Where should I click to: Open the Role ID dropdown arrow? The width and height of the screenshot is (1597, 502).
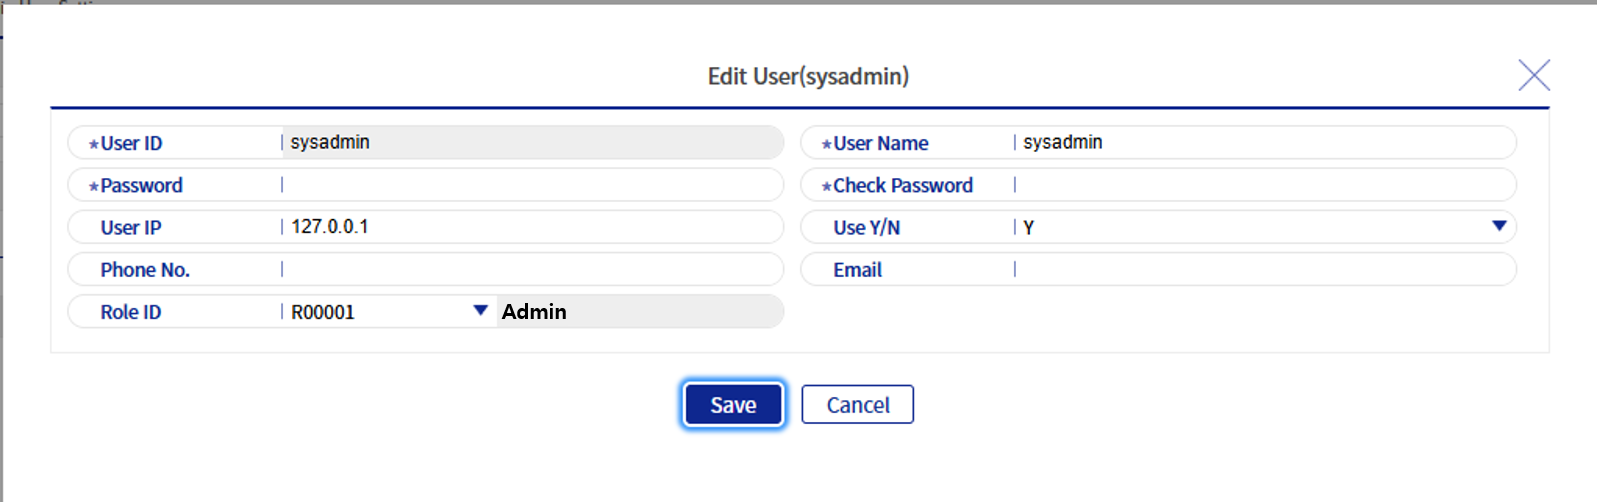pyautogui.click(x=480, y=311)
